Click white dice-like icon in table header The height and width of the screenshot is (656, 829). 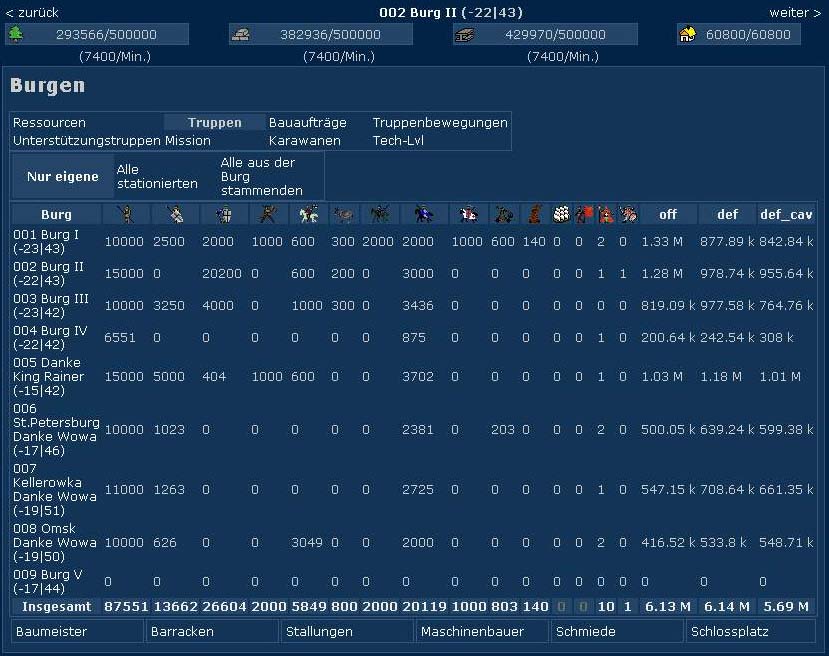(x=562, y=214)
